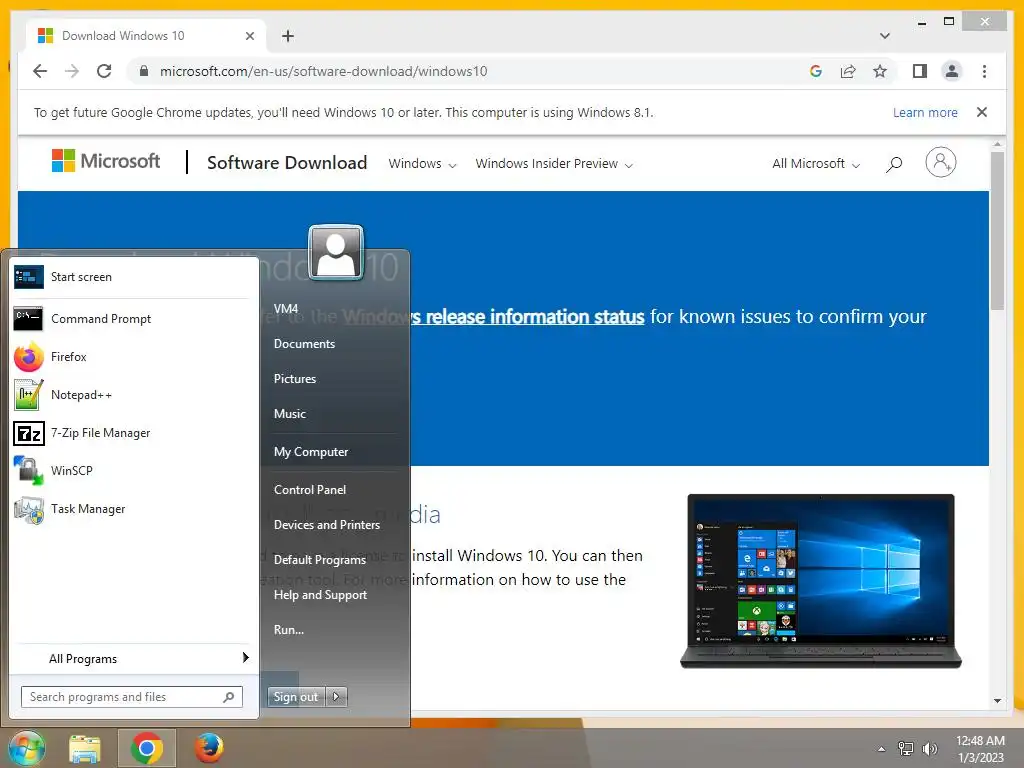Open VM4 user folder
The height and width of the screenshot is (768, 1024).
tap(286, 309)
